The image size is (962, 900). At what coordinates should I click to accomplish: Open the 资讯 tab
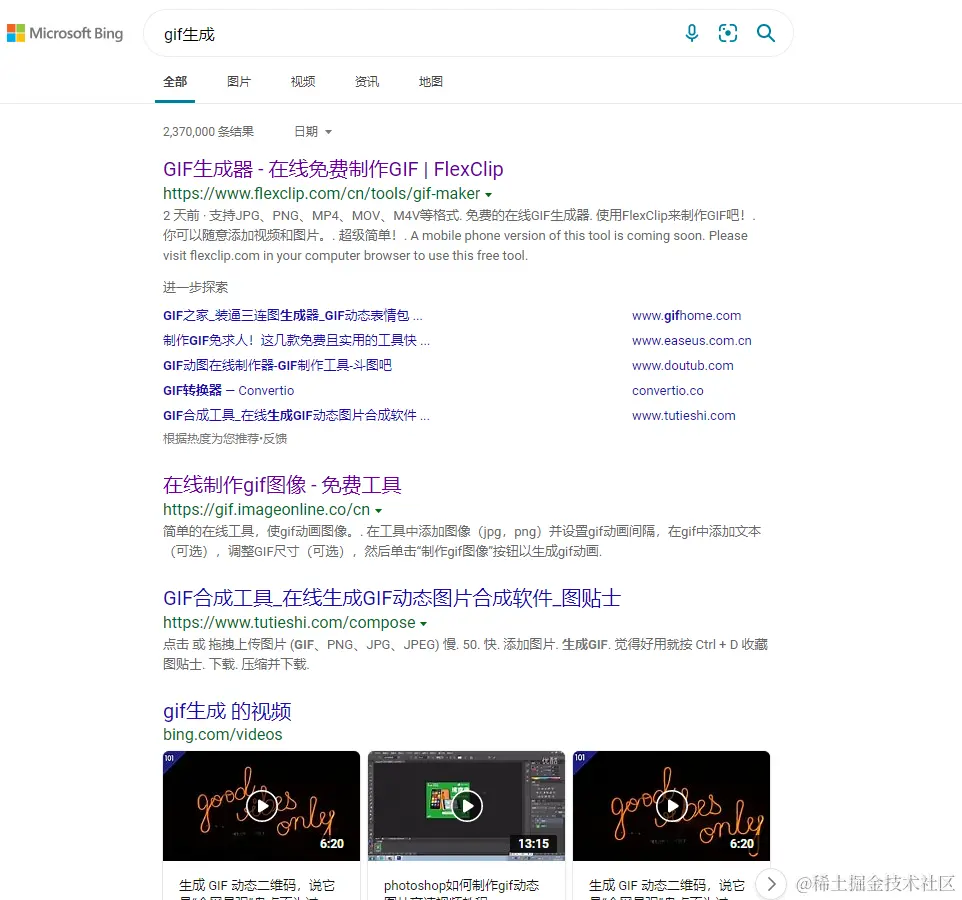click(367, 82)
